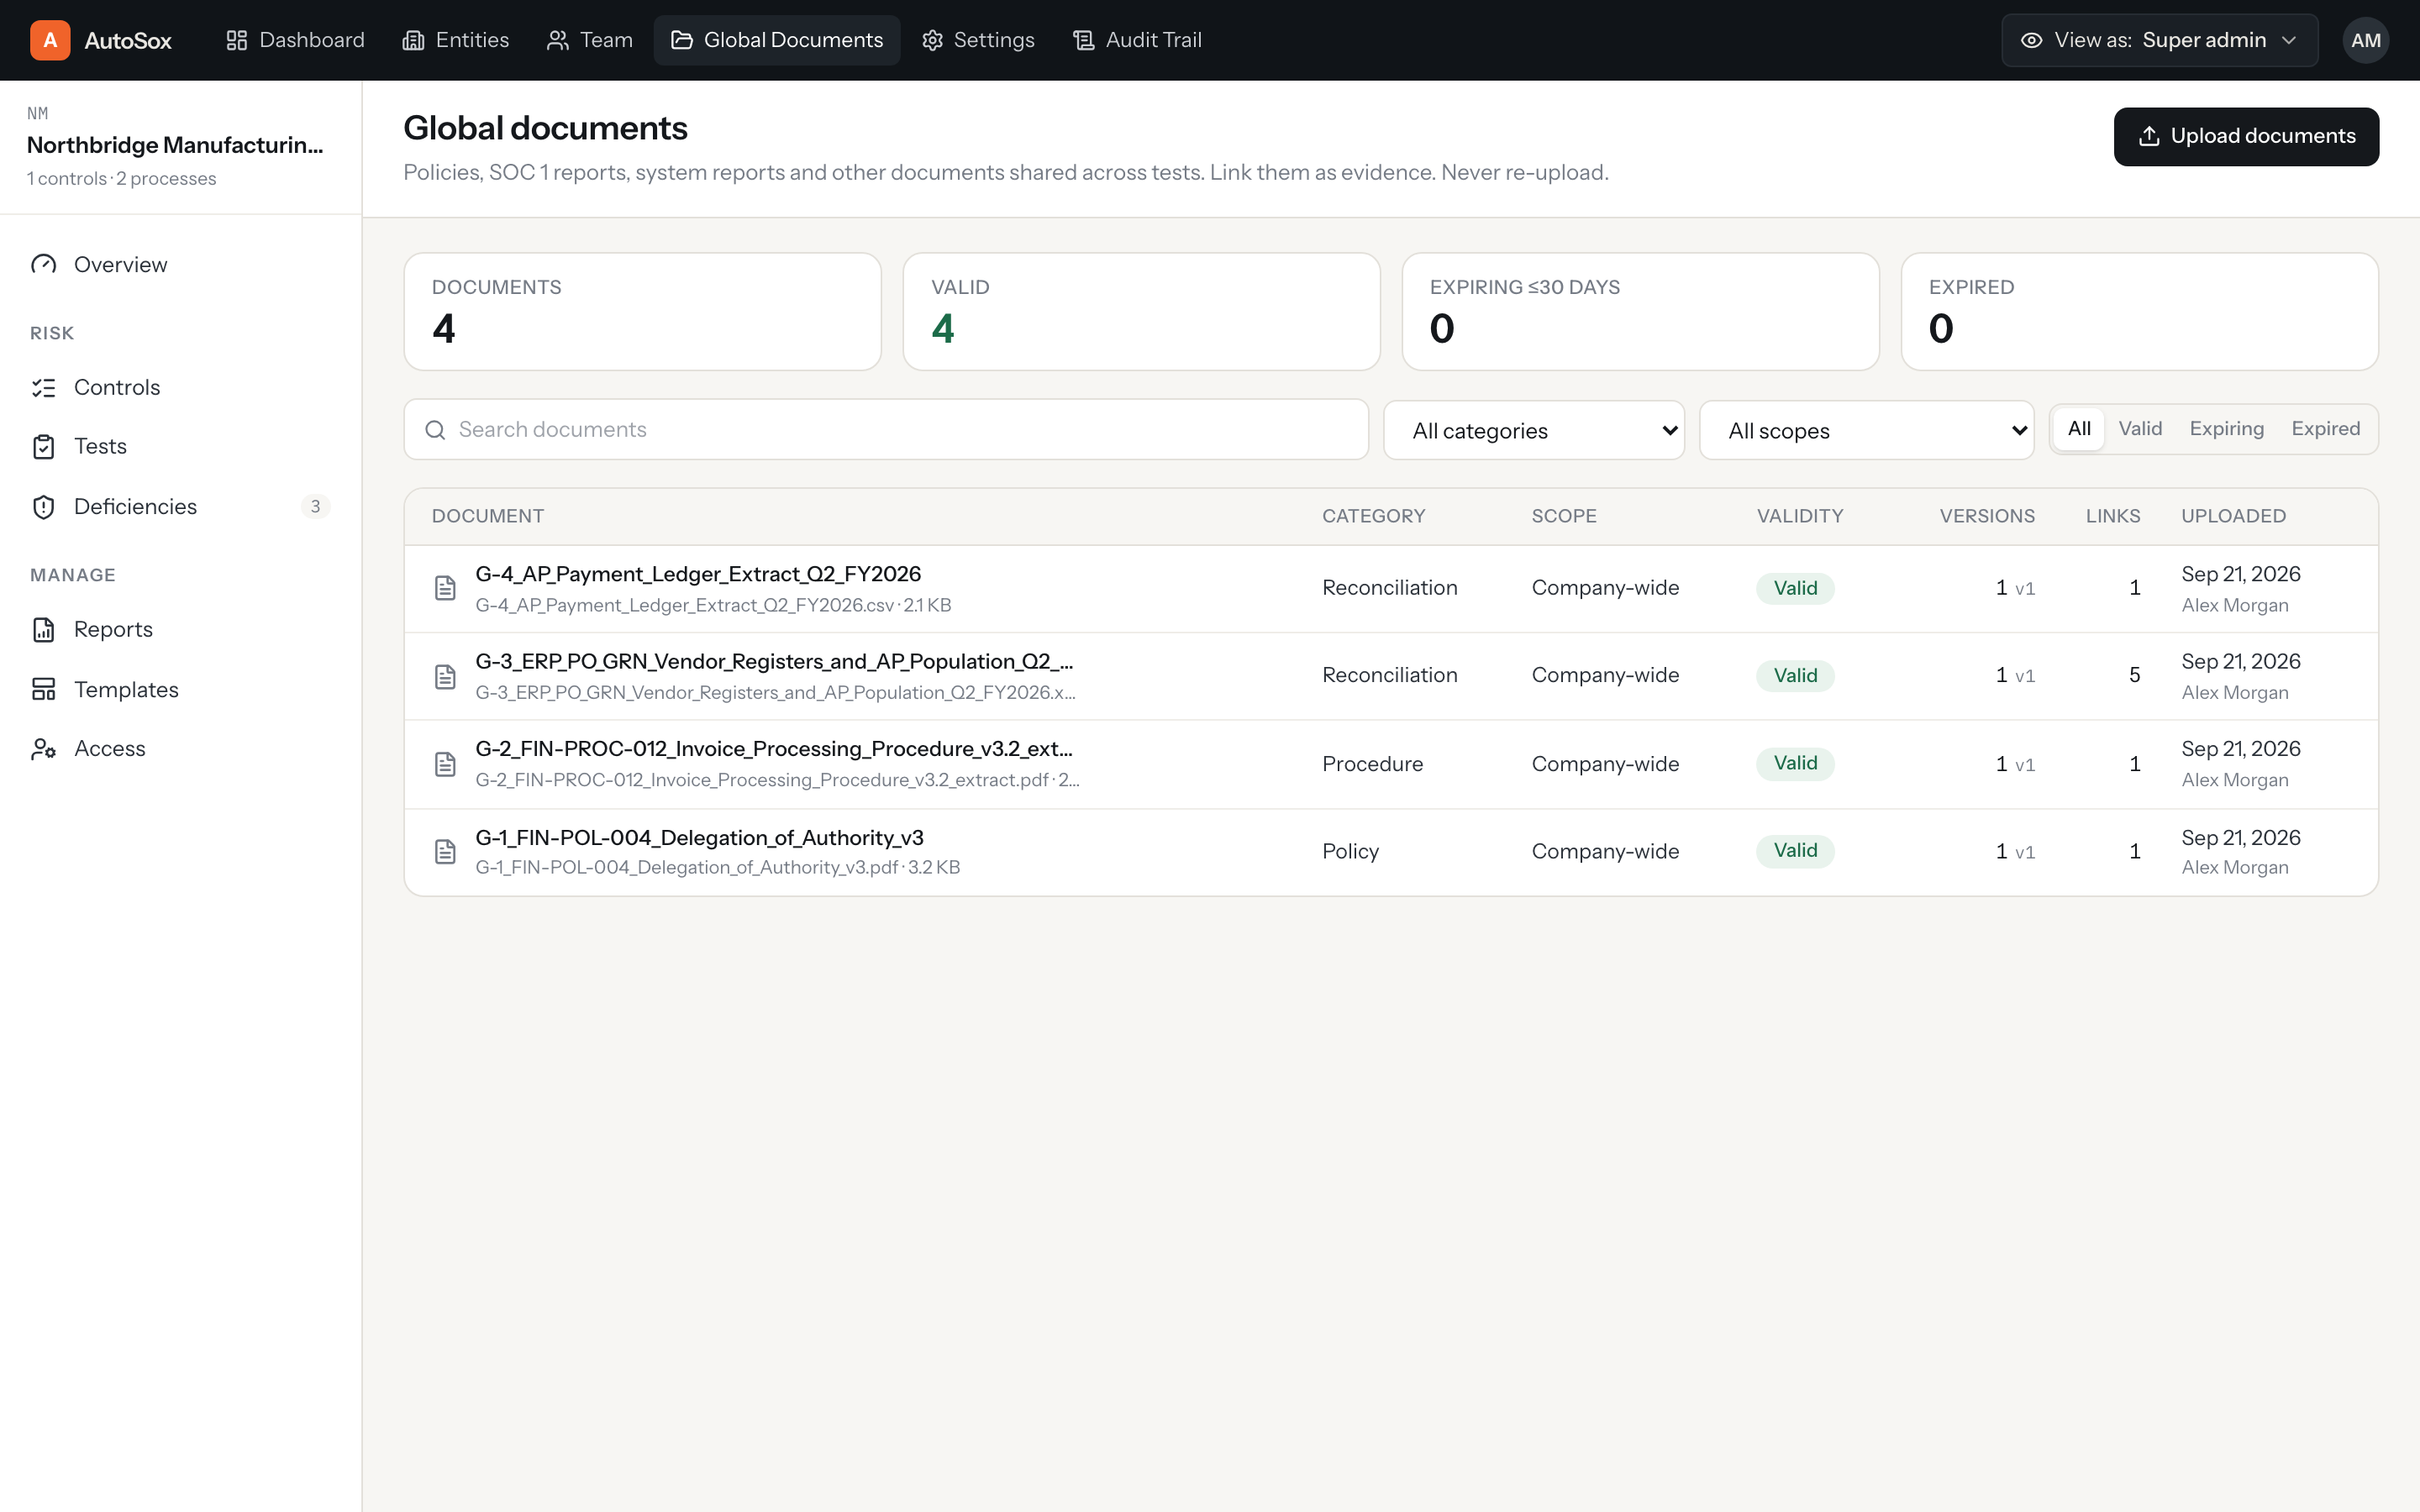Click the Overview gauge icon in sidebar

pos(43,264)
